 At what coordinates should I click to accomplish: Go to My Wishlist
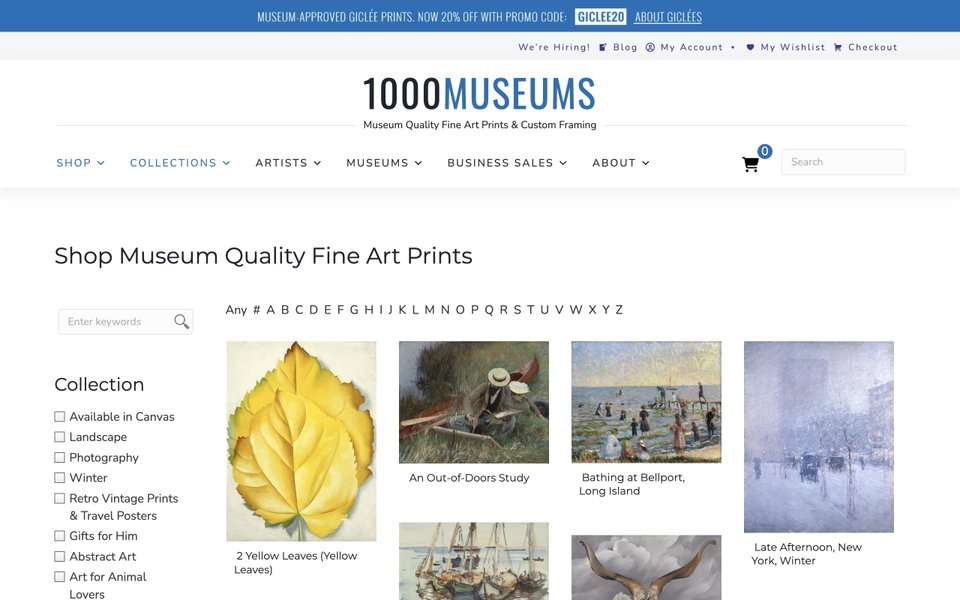coord(793,47)
